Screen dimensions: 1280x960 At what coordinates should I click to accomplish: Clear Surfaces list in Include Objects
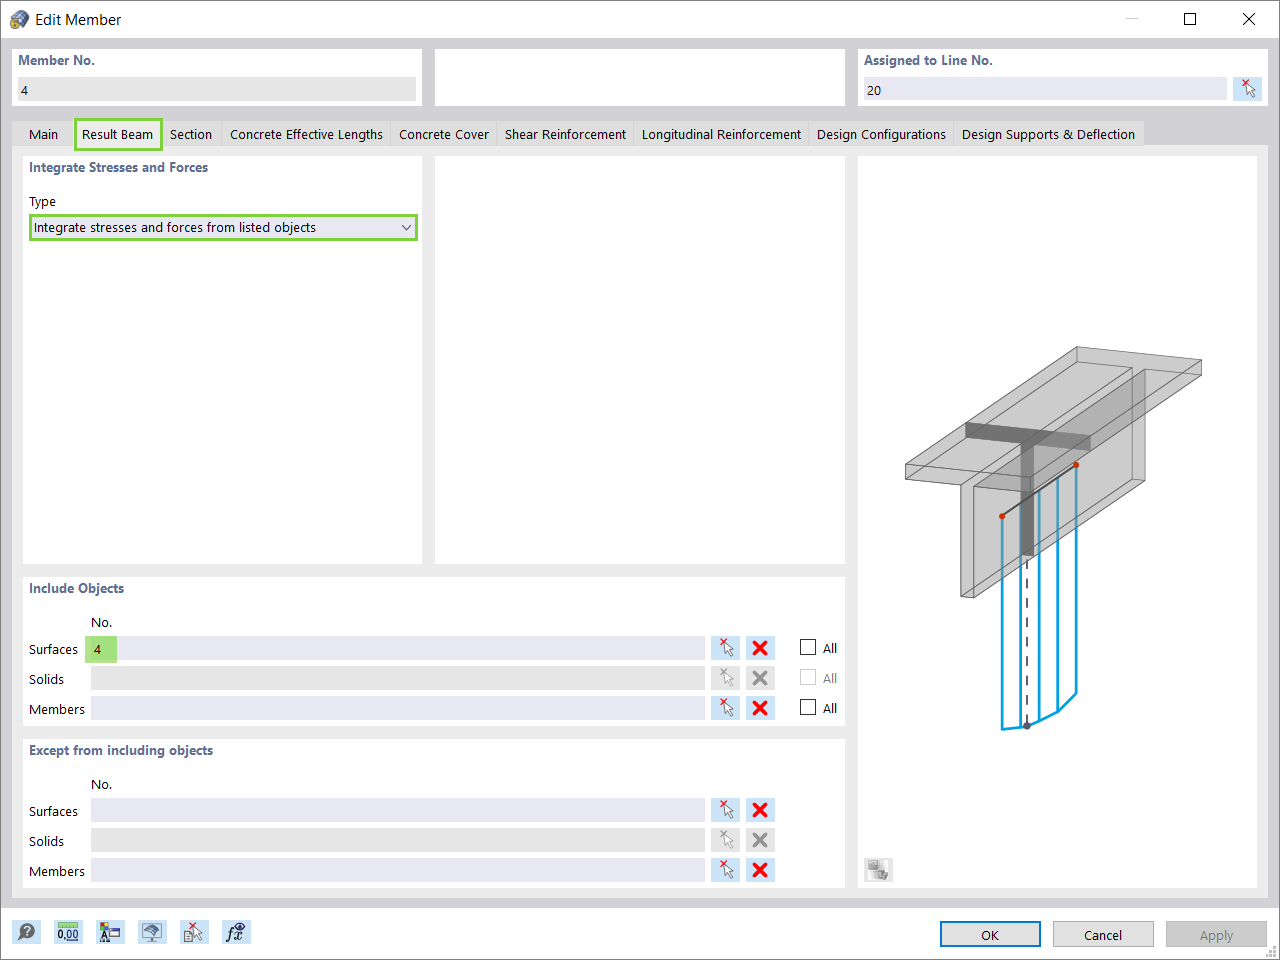click(760, 648)
